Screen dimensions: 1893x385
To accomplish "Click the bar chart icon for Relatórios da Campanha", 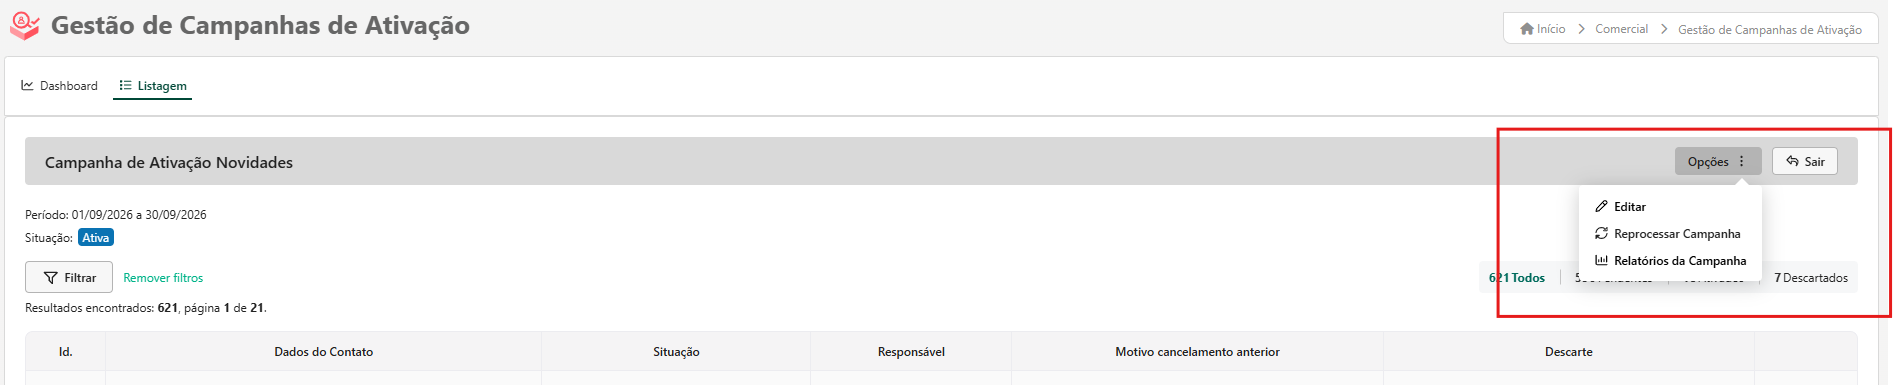I will (1601, 260).
